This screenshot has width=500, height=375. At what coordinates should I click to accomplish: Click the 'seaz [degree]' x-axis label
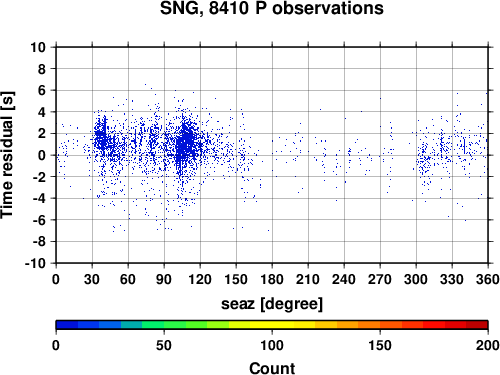(272, 304)
